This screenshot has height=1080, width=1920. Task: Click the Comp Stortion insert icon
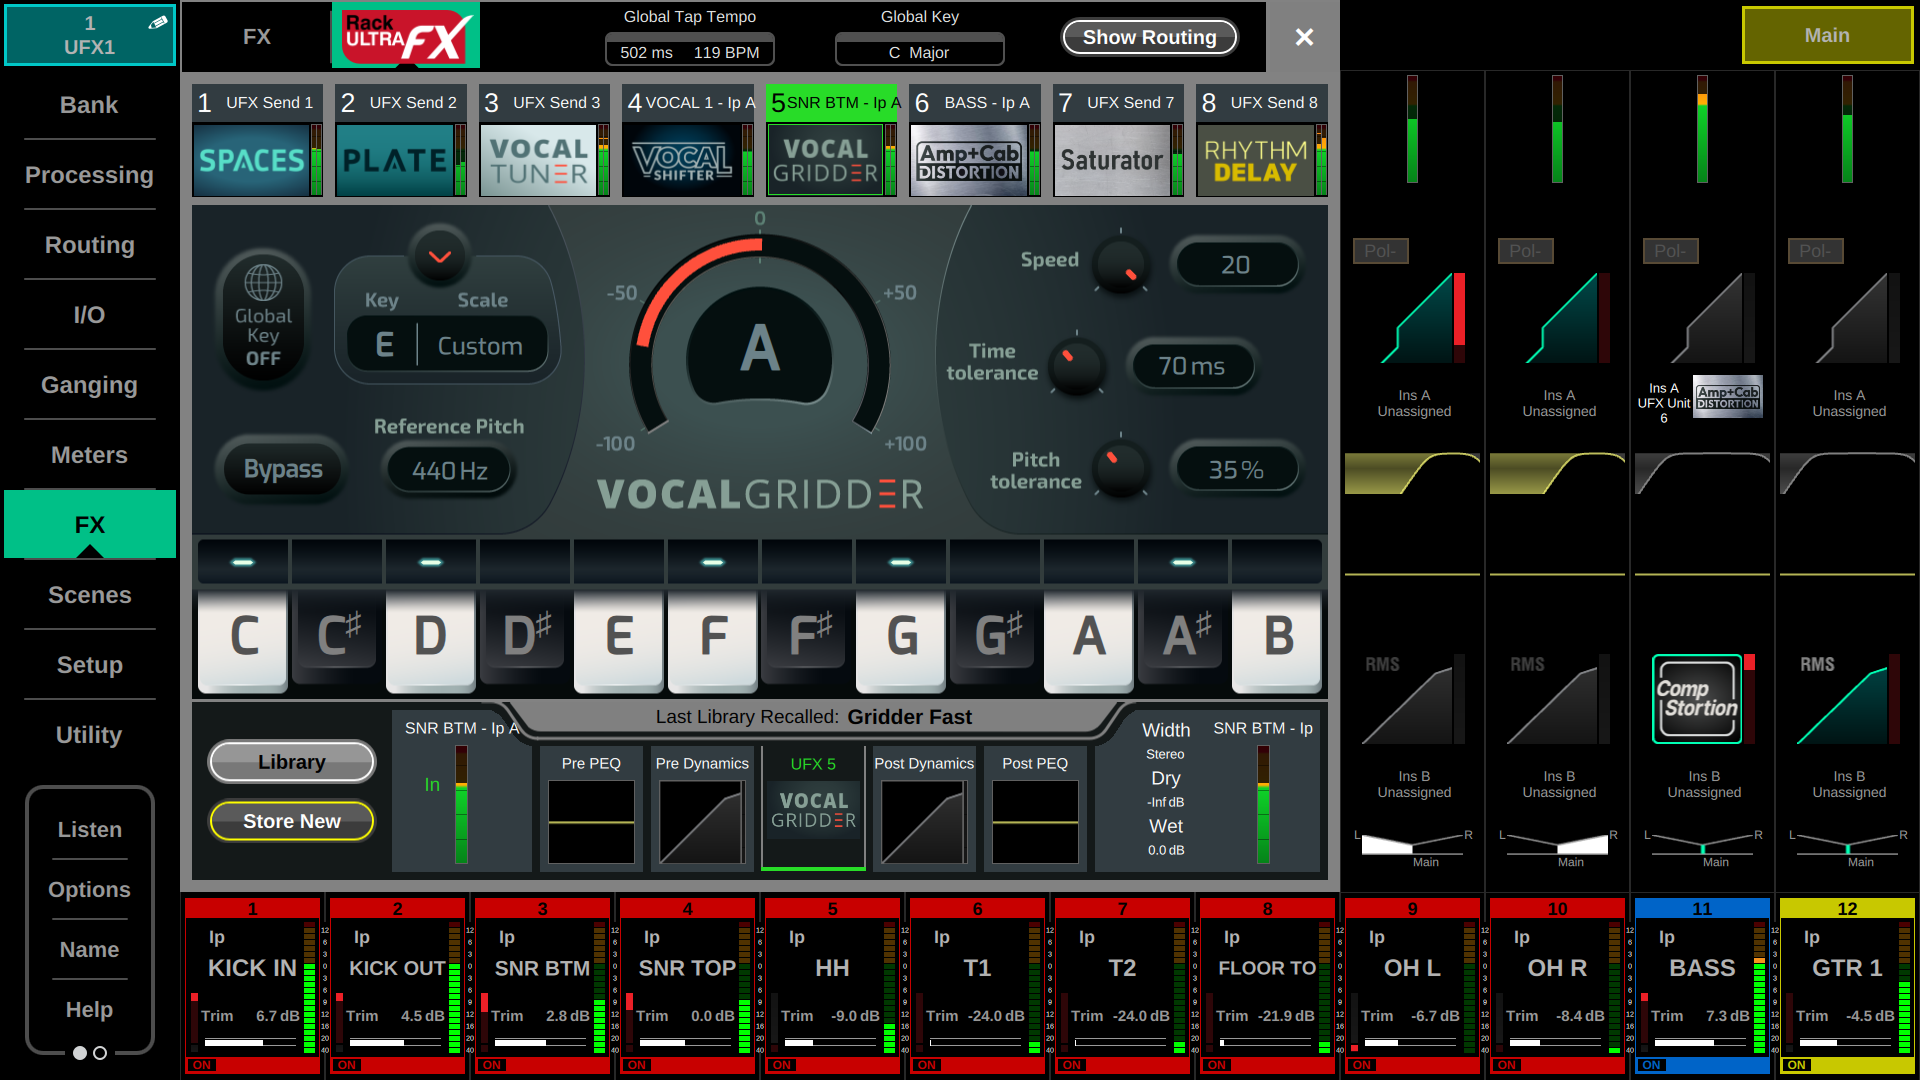[1697, 699]
